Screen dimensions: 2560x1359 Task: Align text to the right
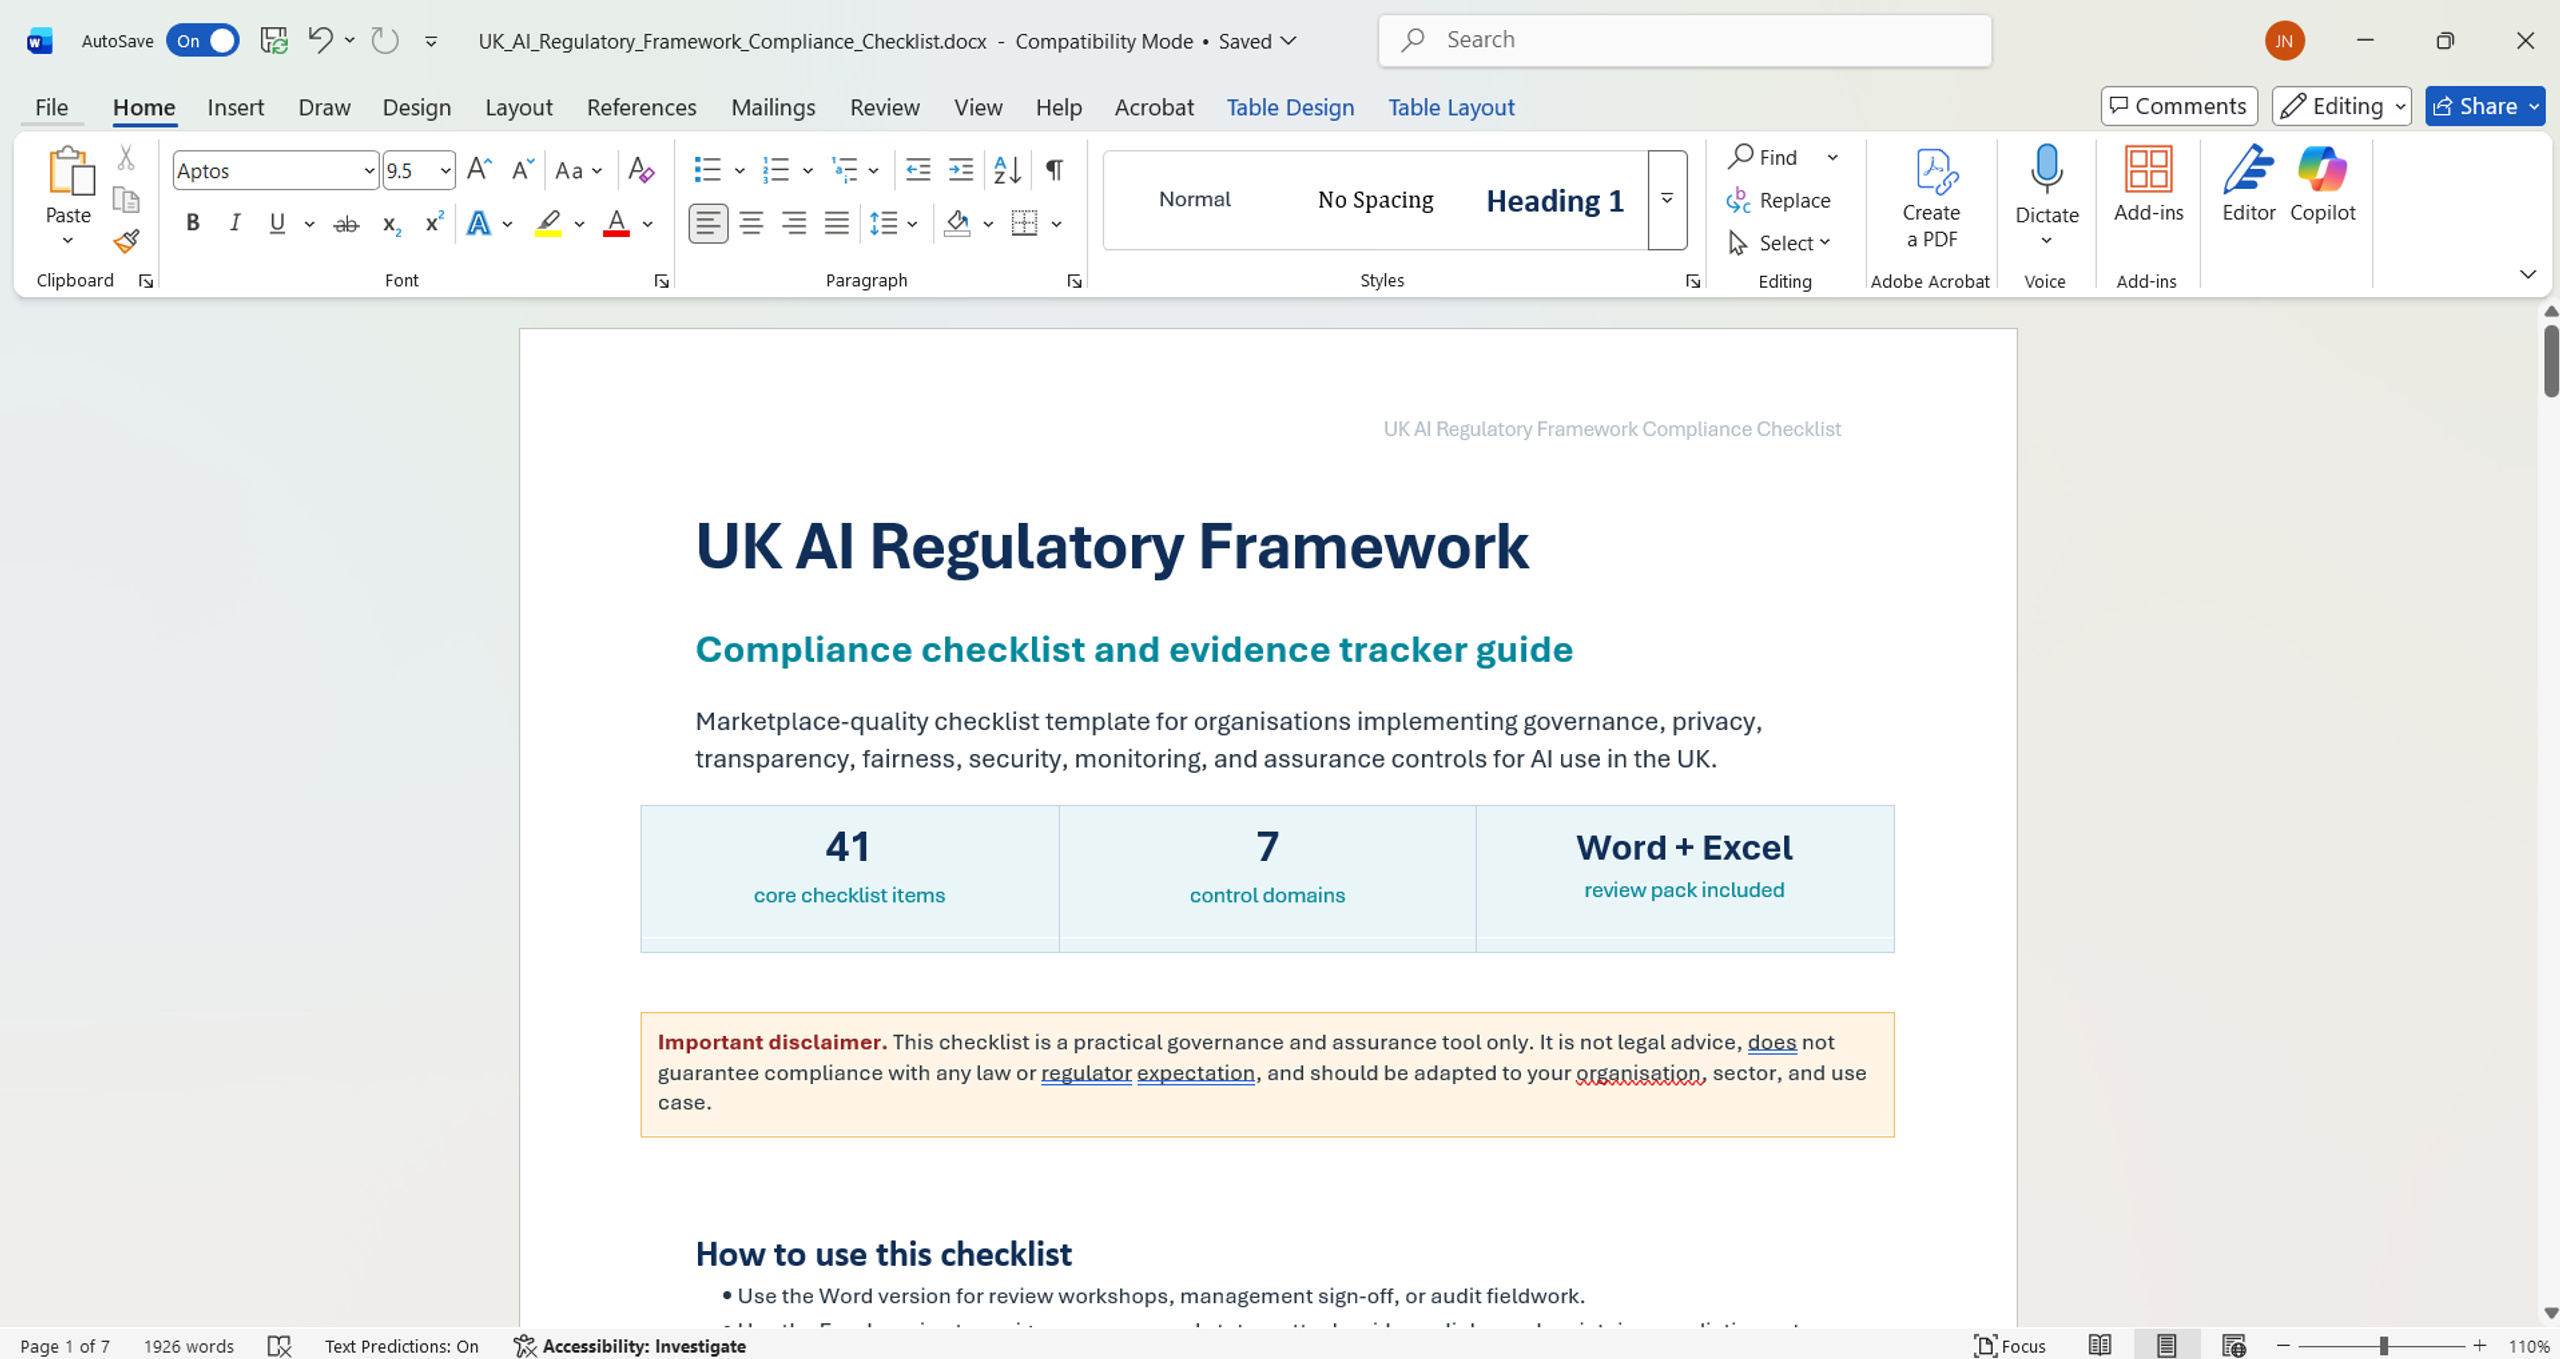(x=794, y=223)
